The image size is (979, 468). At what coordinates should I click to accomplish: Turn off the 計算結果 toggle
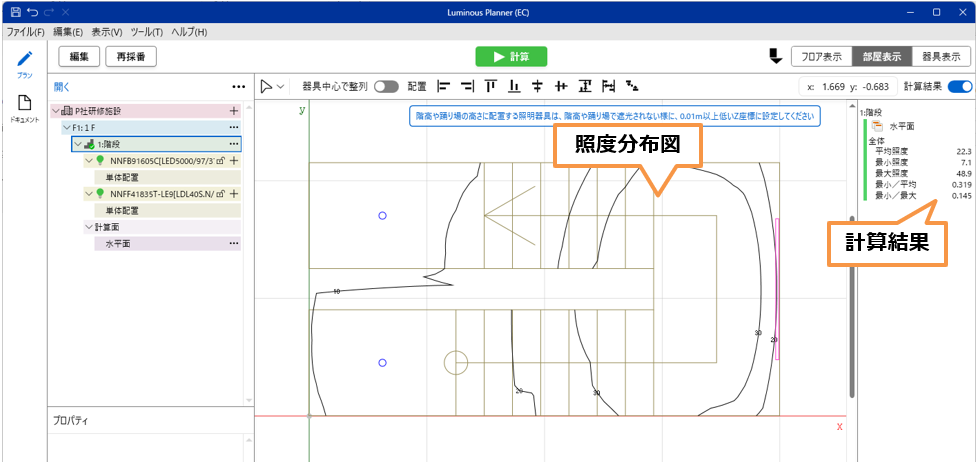click(959, 86)
